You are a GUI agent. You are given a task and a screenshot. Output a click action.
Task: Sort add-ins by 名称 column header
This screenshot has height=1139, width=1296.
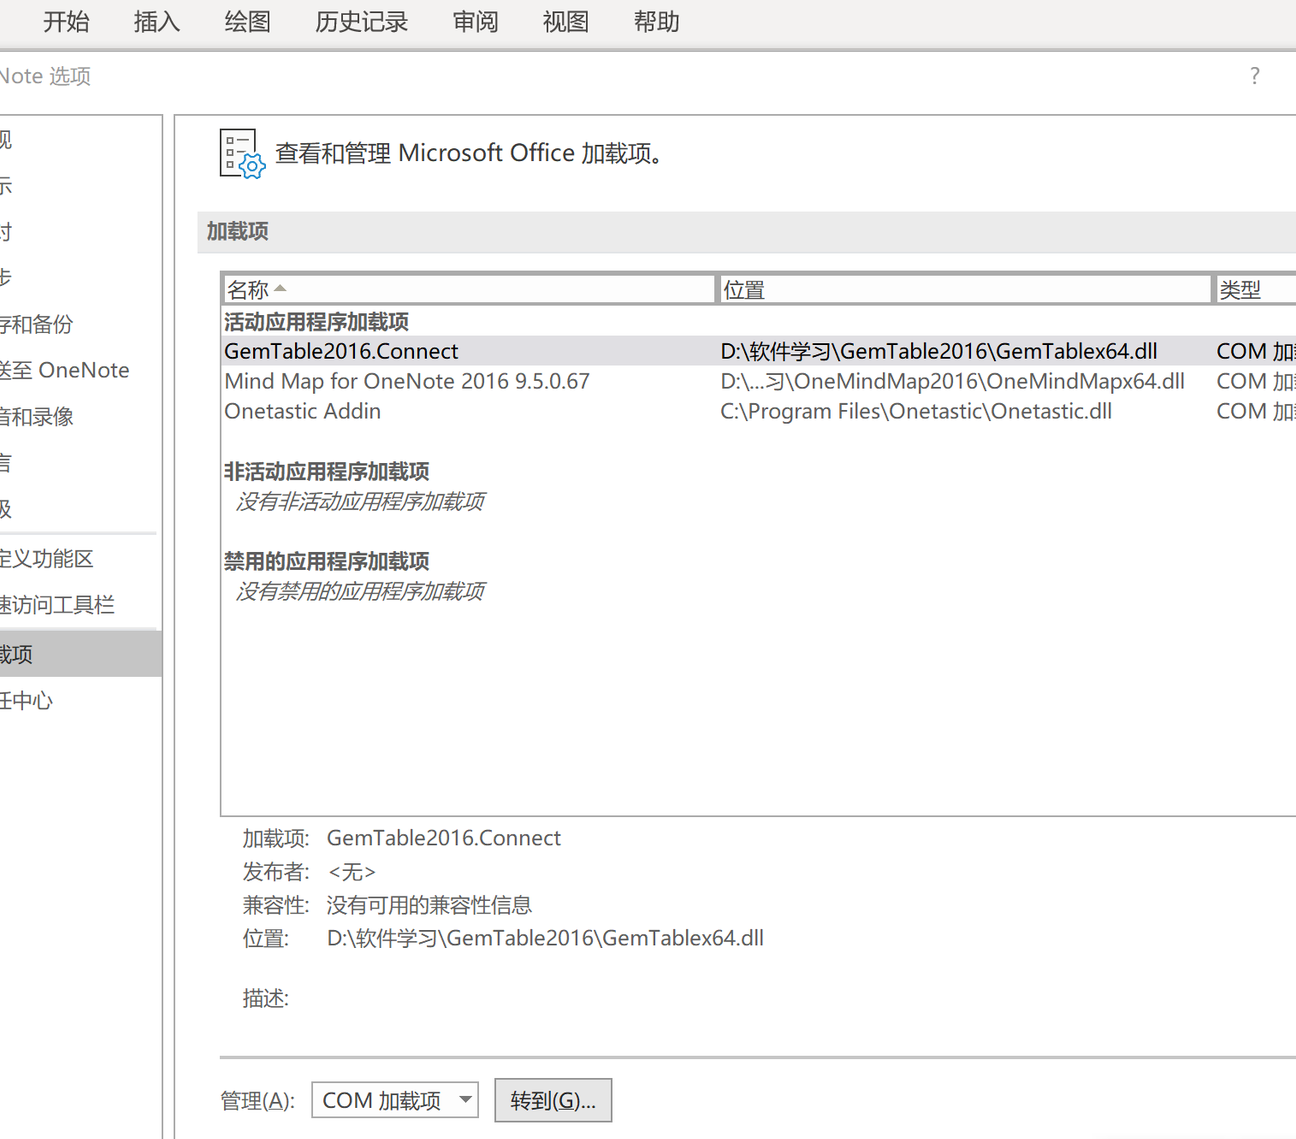[468, 290]
